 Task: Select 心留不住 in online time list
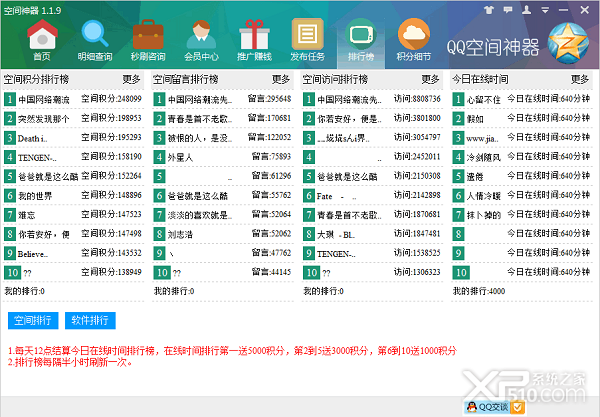click(483, 100)
